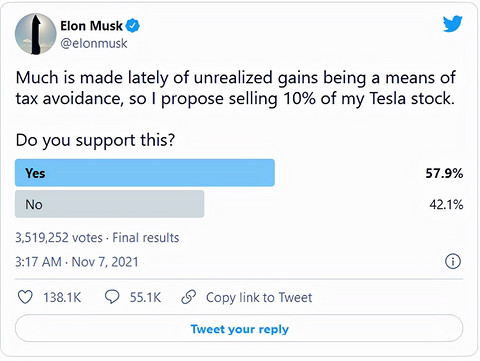Click the Twitter bird logo

[452, 24]
